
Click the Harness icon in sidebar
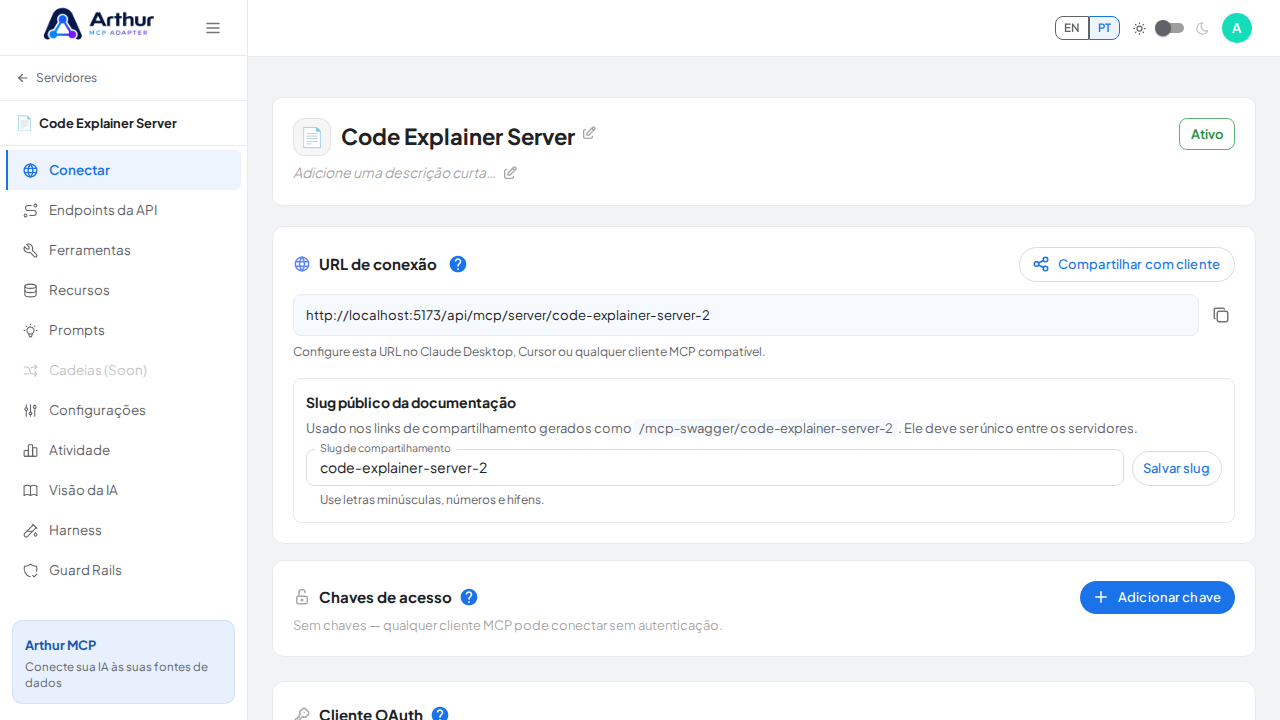31,530
